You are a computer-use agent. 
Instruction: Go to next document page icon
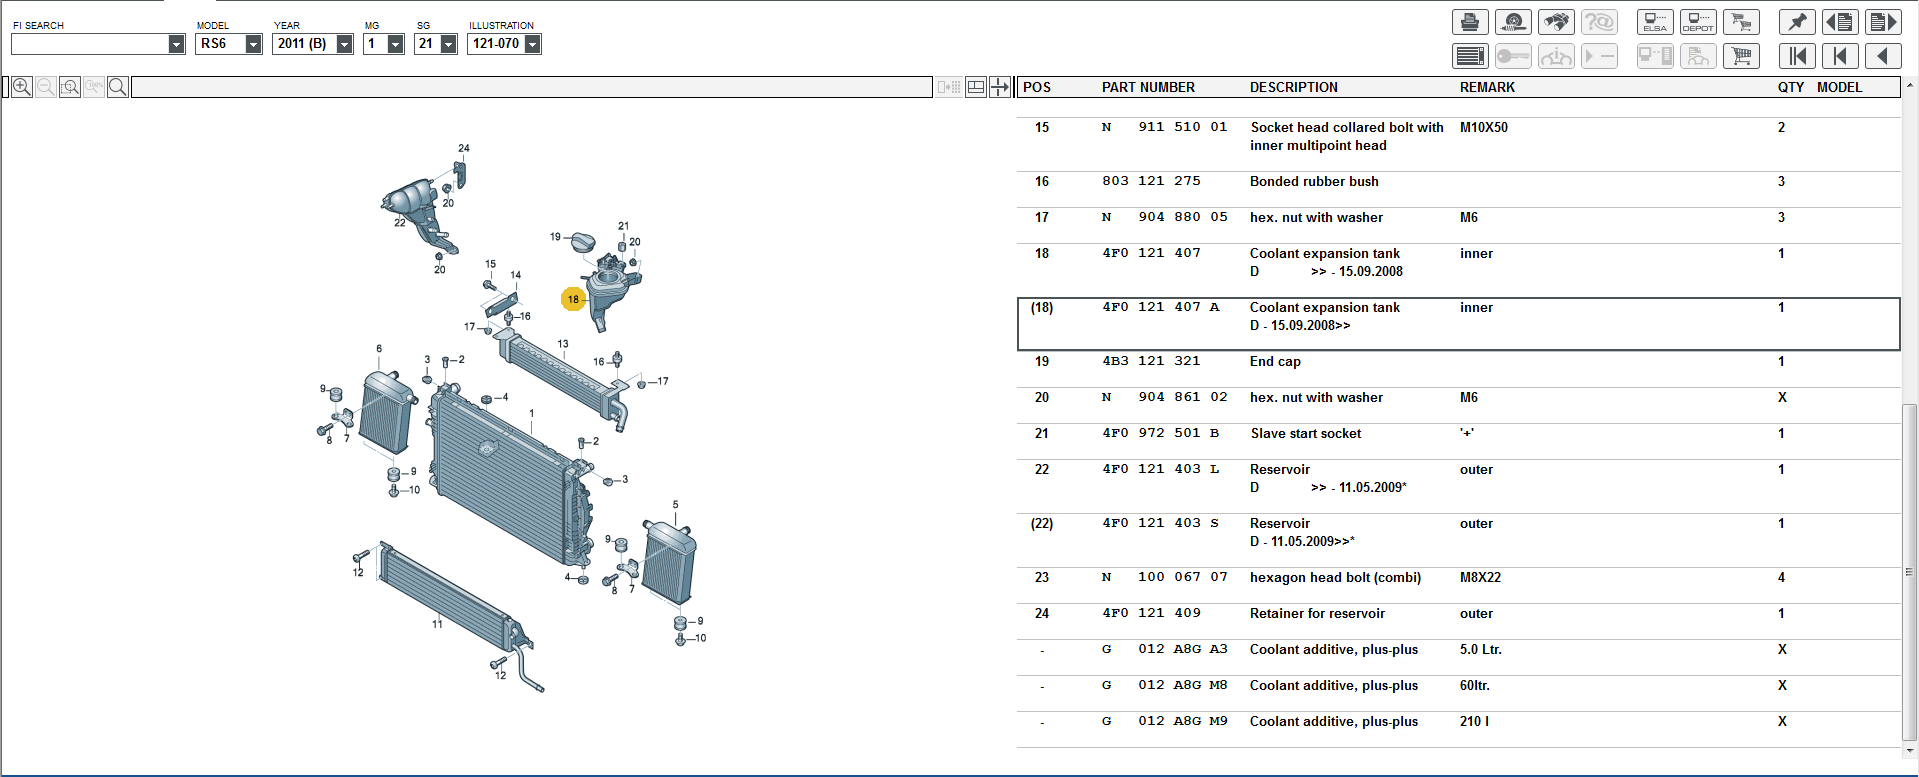1883,22
